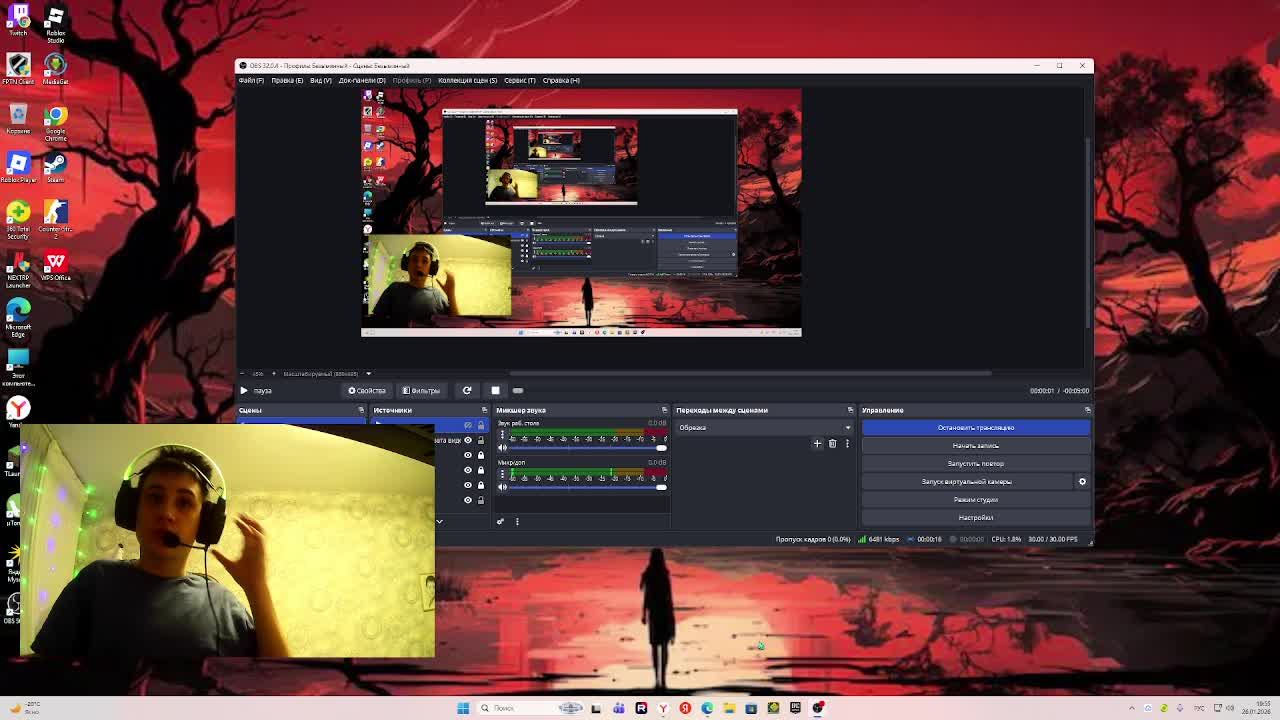
Task: Open the File menu in OBS
Action: pos(251,80)
